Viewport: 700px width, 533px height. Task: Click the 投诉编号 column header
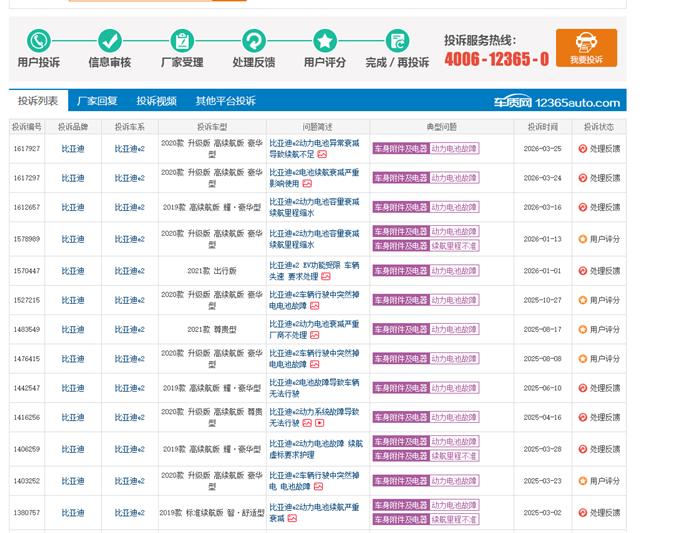[x=27, y=127]
